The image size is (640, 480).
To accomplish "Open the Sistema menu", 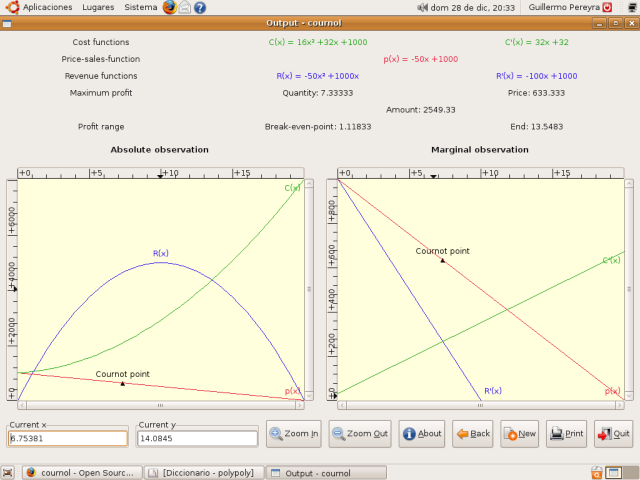I will [x=140, y=7].
